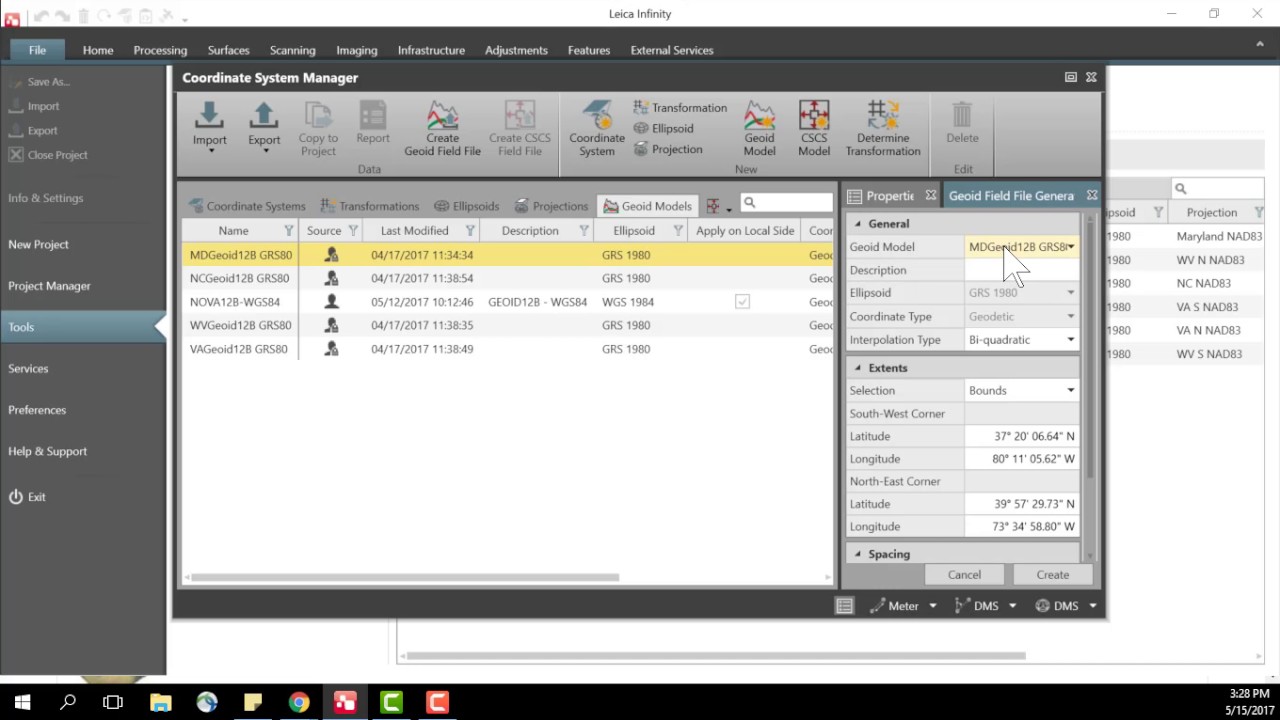
Task: Create a new Geoid Model
Action: tap(759, 128)
